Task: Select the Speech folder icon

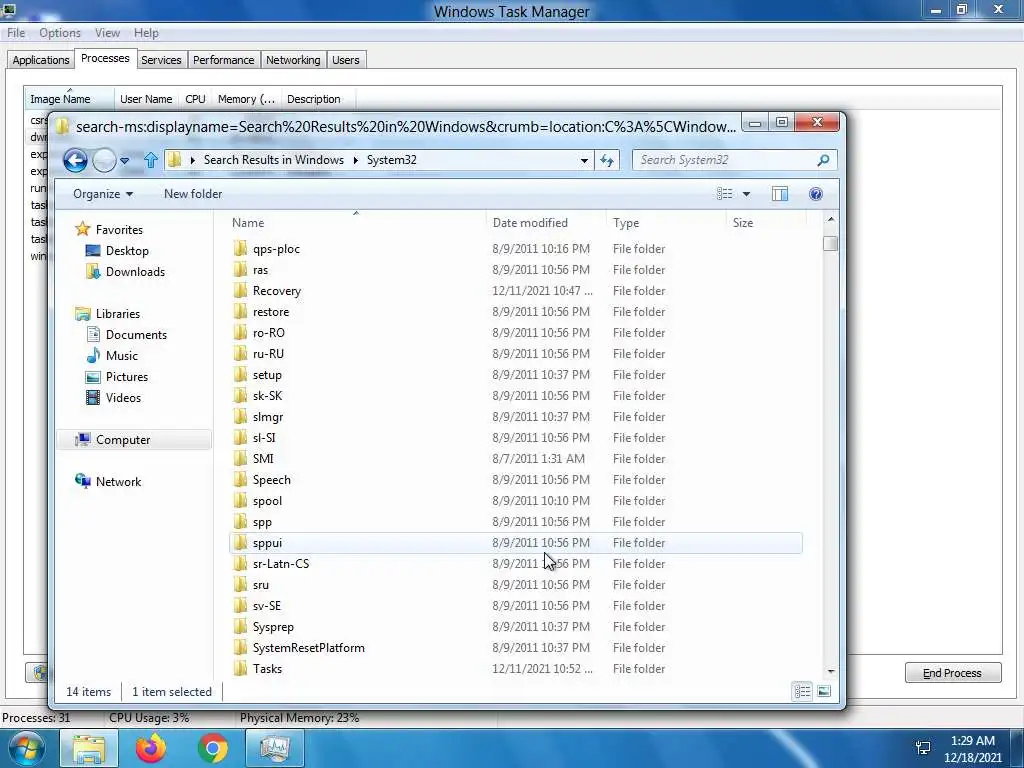Action: pyautogui.click(x=240, y=480)
